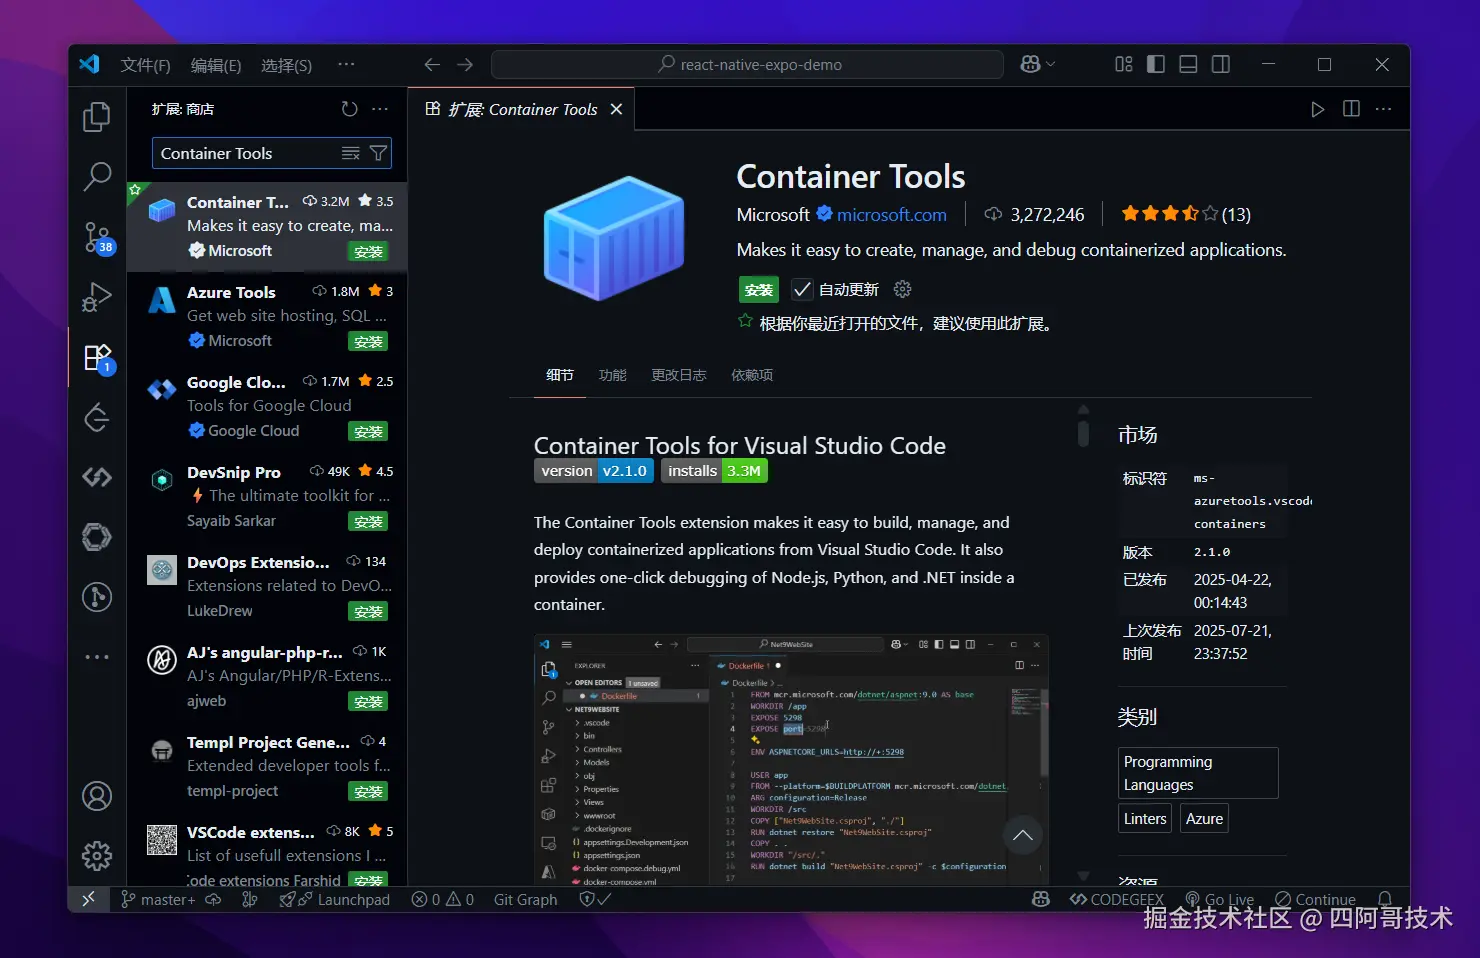Click the Programming Languages category tag
Viewport: 1480px width, 958px height.
pyautogui.click(x=1198, y=773)
